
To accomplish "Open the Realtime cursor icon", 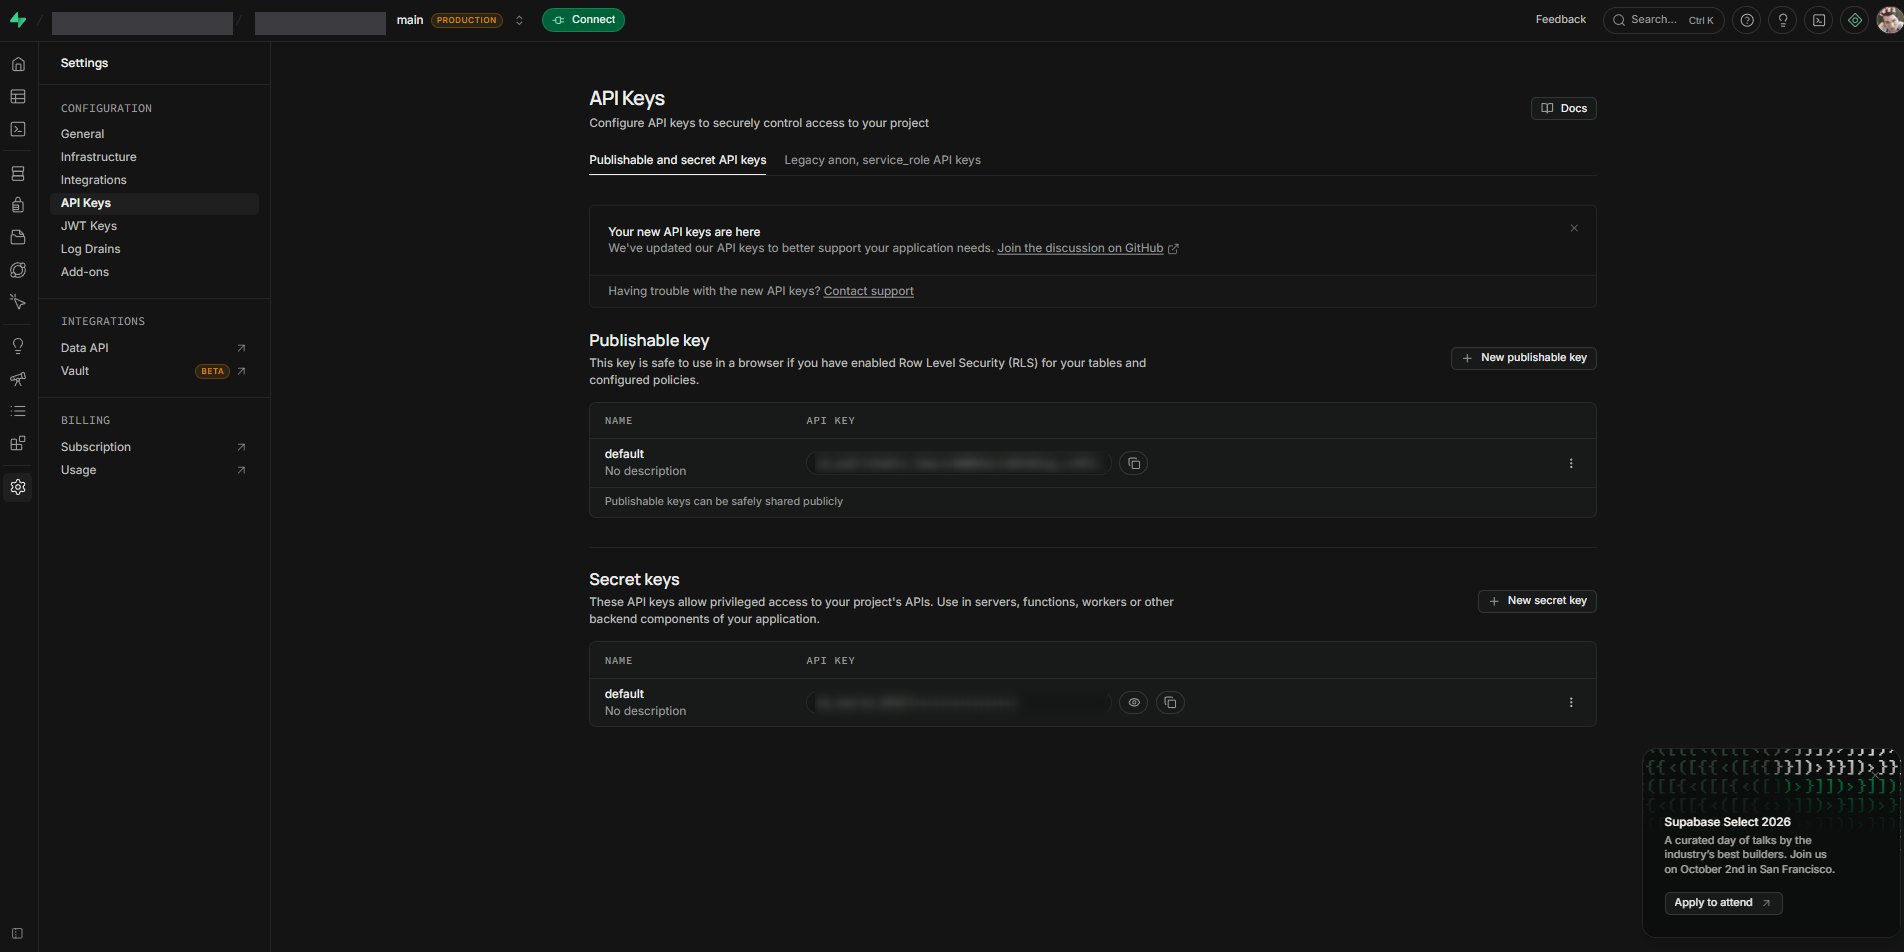I will pos(18,302).
